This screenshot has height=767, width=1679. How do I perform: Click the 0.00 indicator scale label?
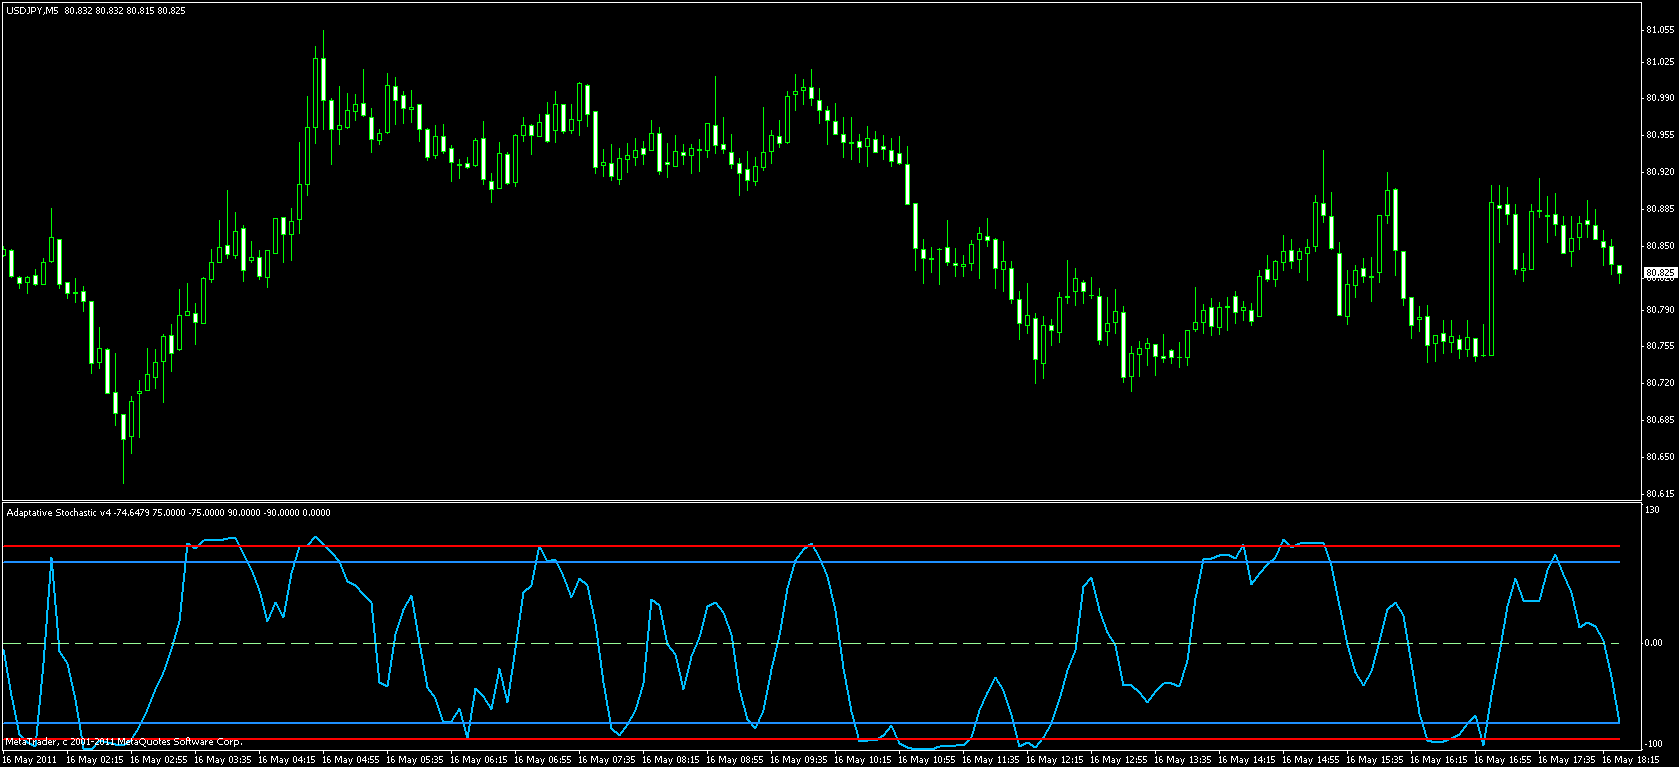pos(1653,643)
